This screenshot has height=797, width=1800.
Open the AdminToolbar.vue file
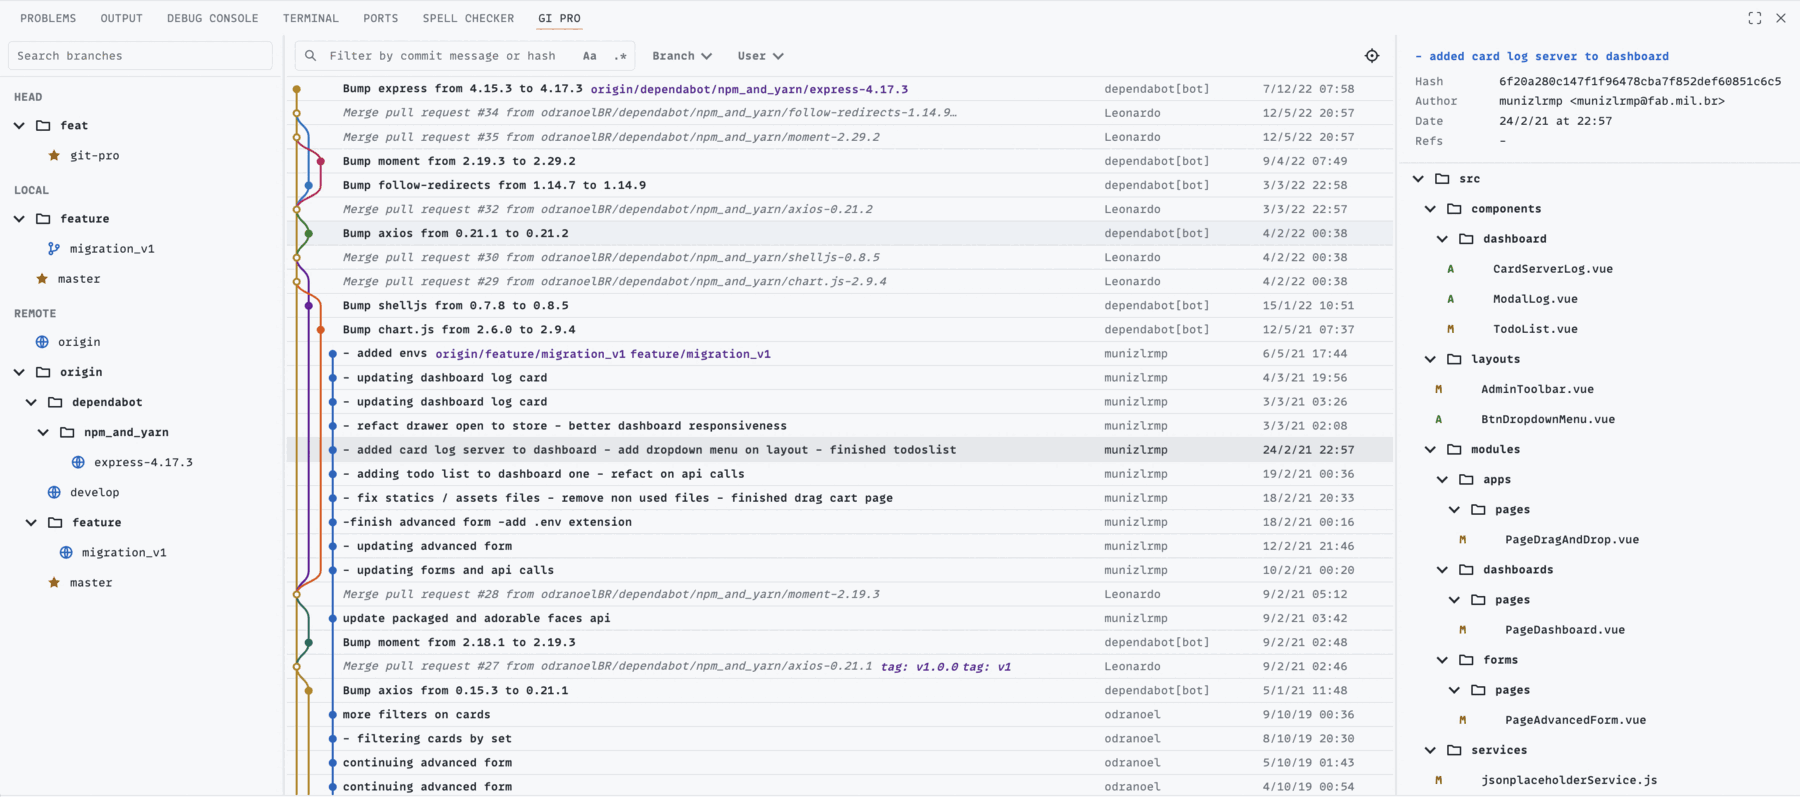[1537, 389]
